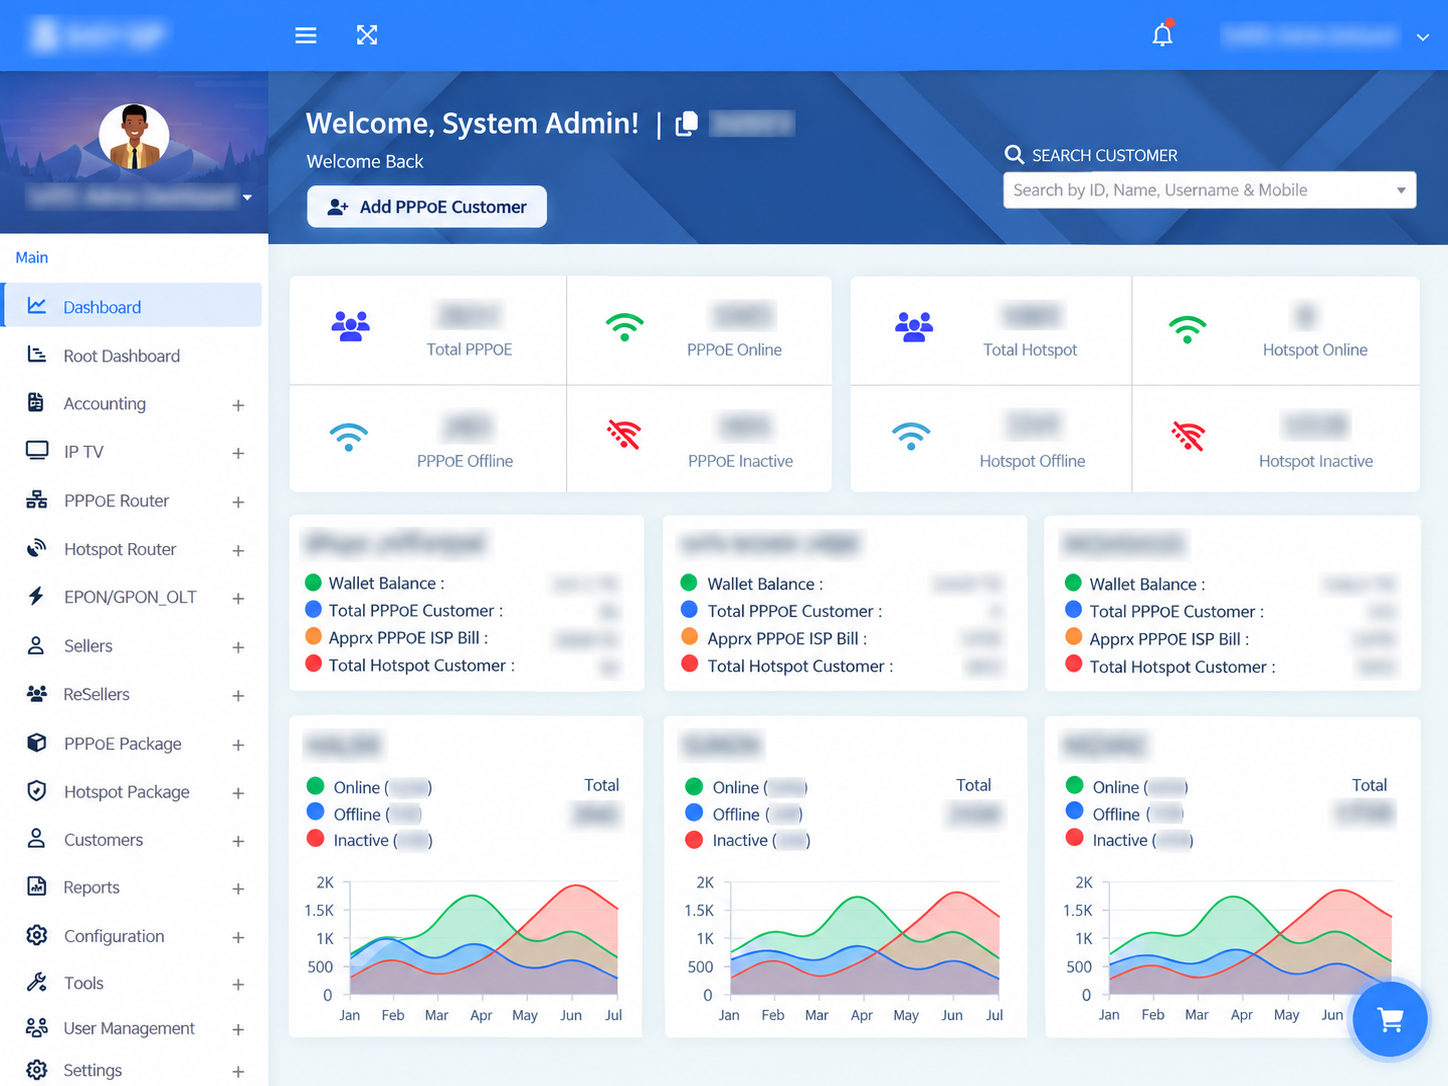The image size is (1448, 1086).
Task: Click the PPPOE Router network icon
Action: [37, 500]
